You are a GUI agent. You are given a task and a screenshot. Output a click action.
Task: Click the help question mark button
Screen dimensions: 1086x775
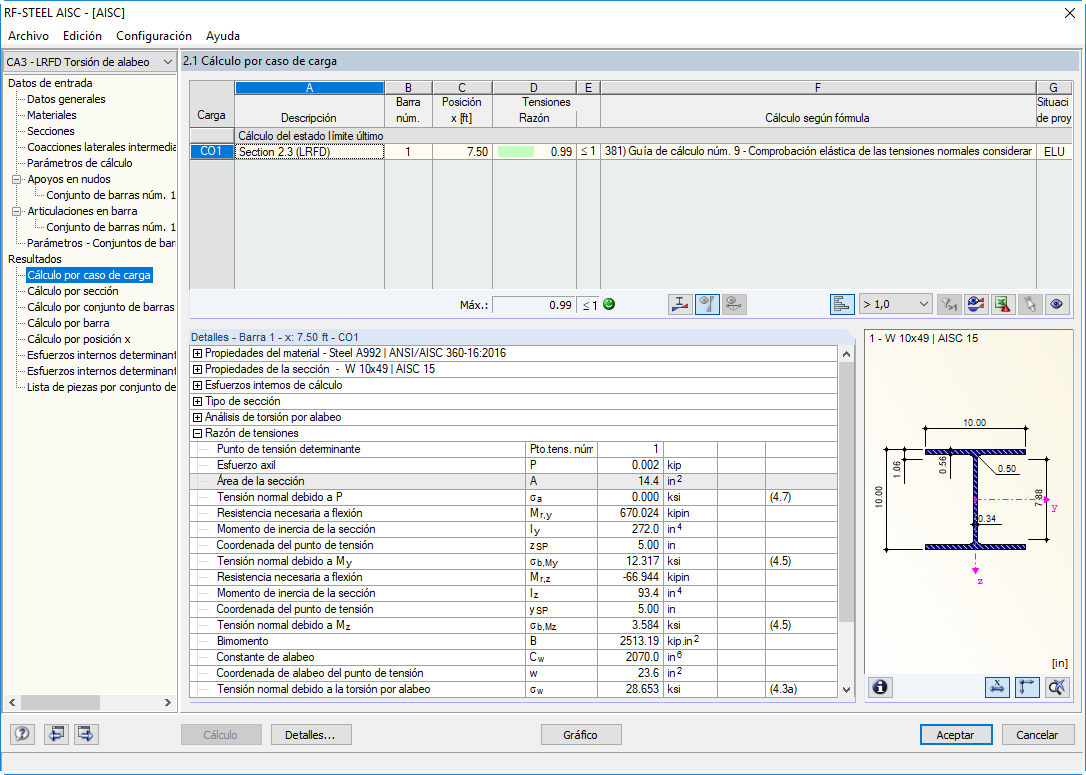[x=22, y=734]
